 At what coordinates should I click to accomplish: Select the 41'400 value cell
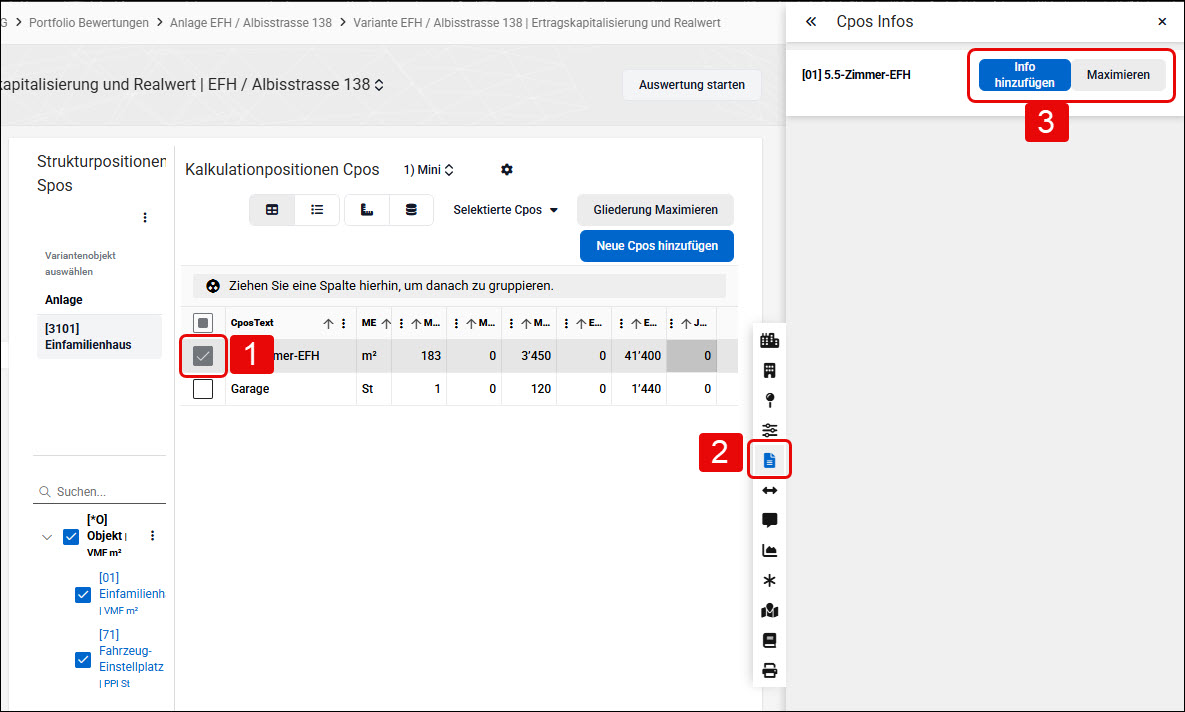pos(639,356)
